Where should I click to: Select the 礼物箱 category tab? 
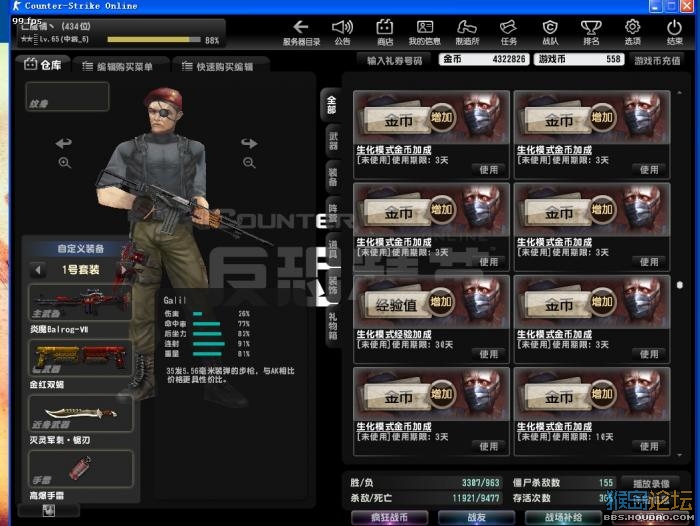(x=333, y=326)
